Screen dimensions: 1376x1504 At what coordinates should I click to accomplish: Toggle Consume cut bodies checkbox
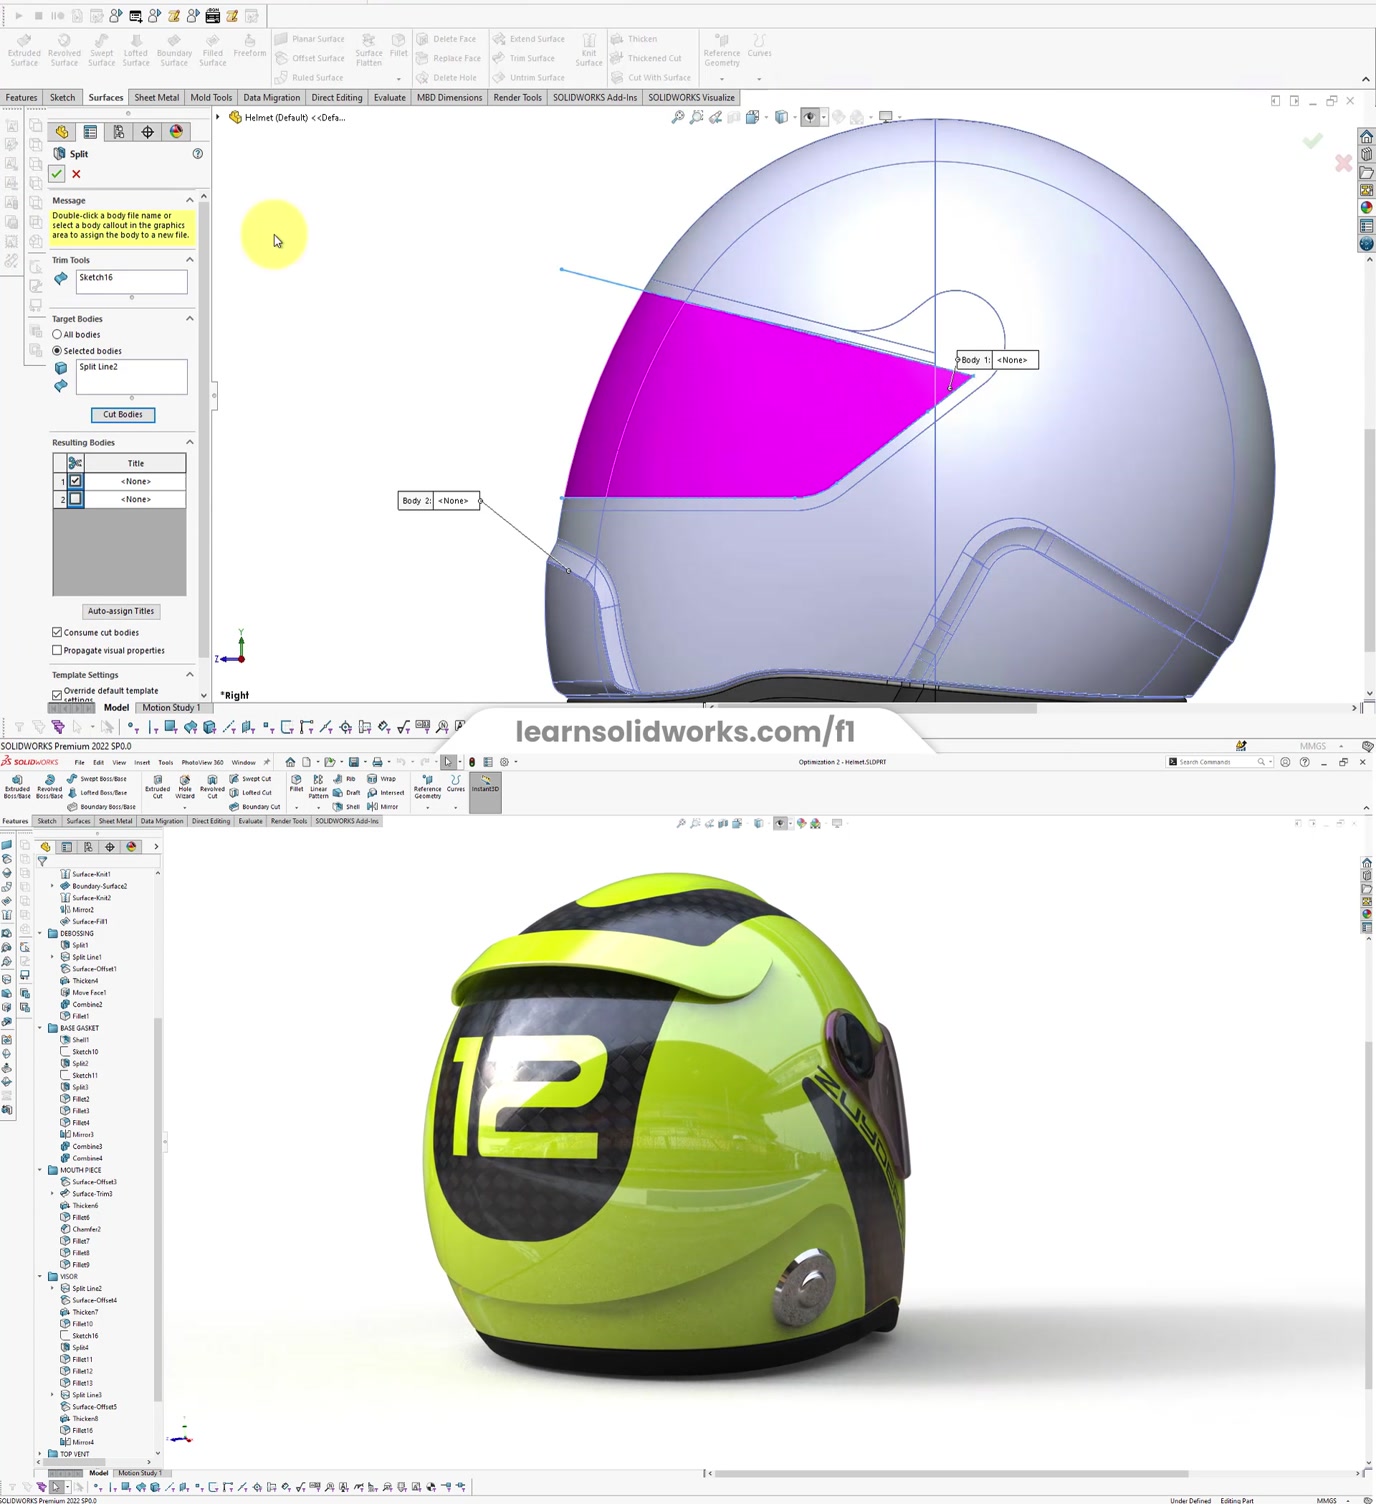[x=57, y=632]
